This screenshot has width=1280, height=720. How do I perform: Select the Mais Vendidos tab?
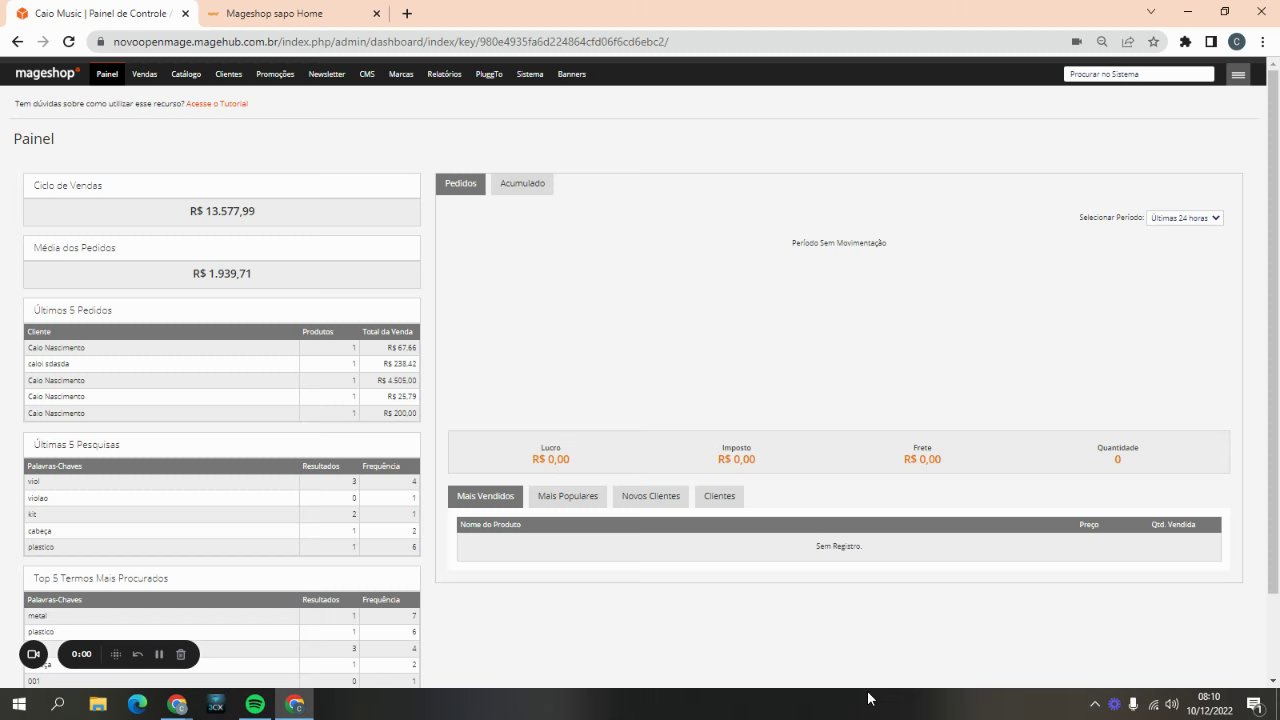pyautogui.click(x=486, y=496)
